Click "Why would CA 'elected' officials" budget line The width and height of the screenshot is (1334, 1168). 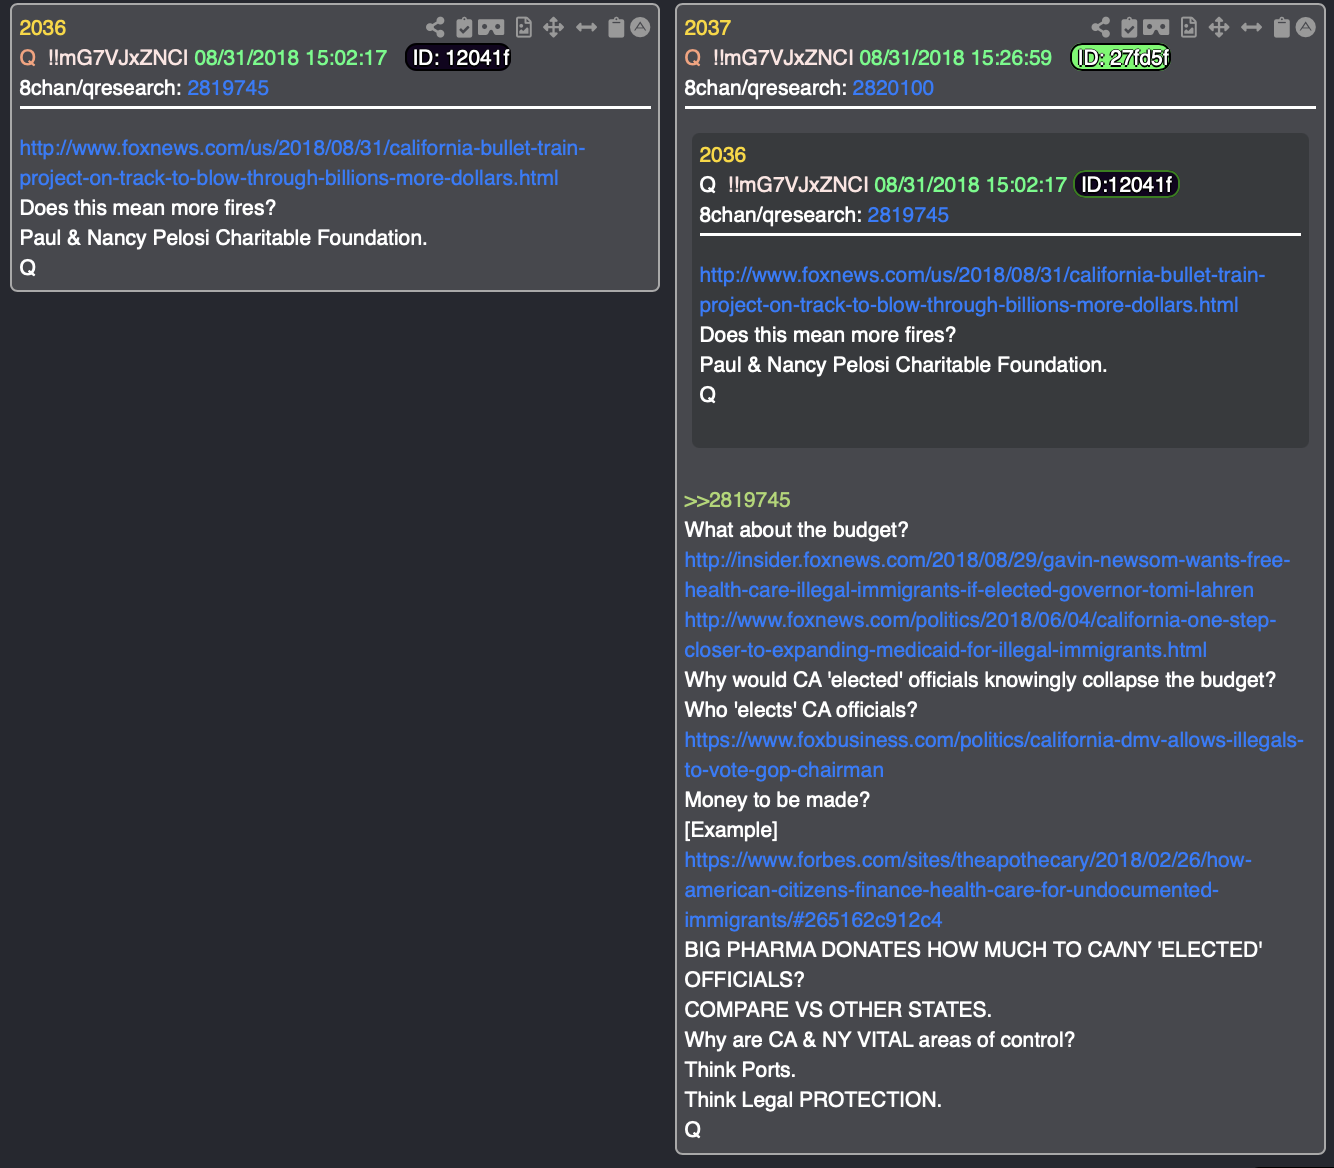980,680
